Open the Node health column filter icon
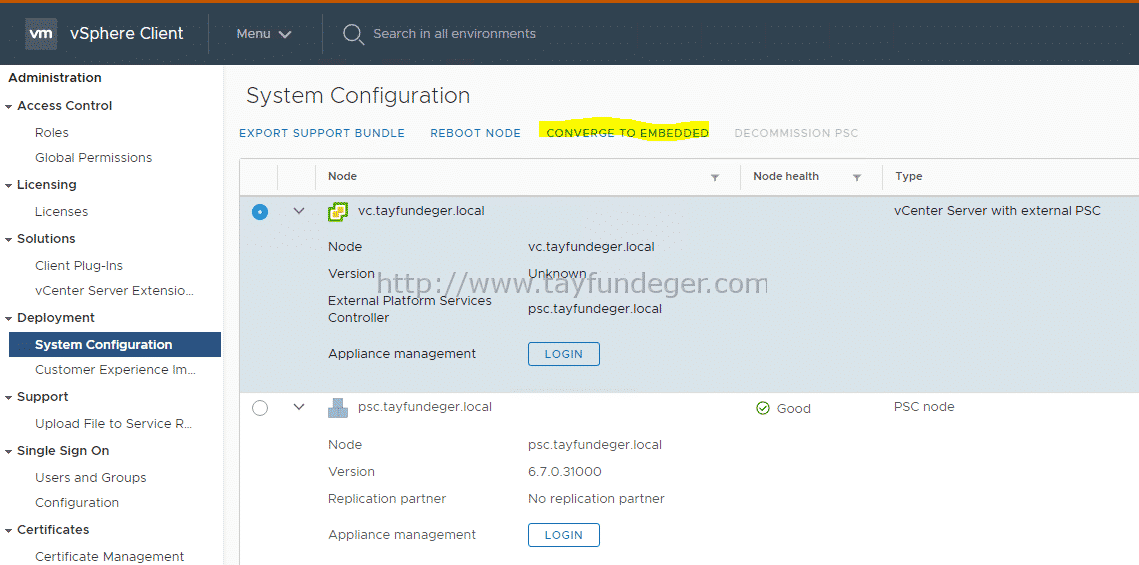Viewport: 1139px width, 565px height. click(x=856, y=177)
